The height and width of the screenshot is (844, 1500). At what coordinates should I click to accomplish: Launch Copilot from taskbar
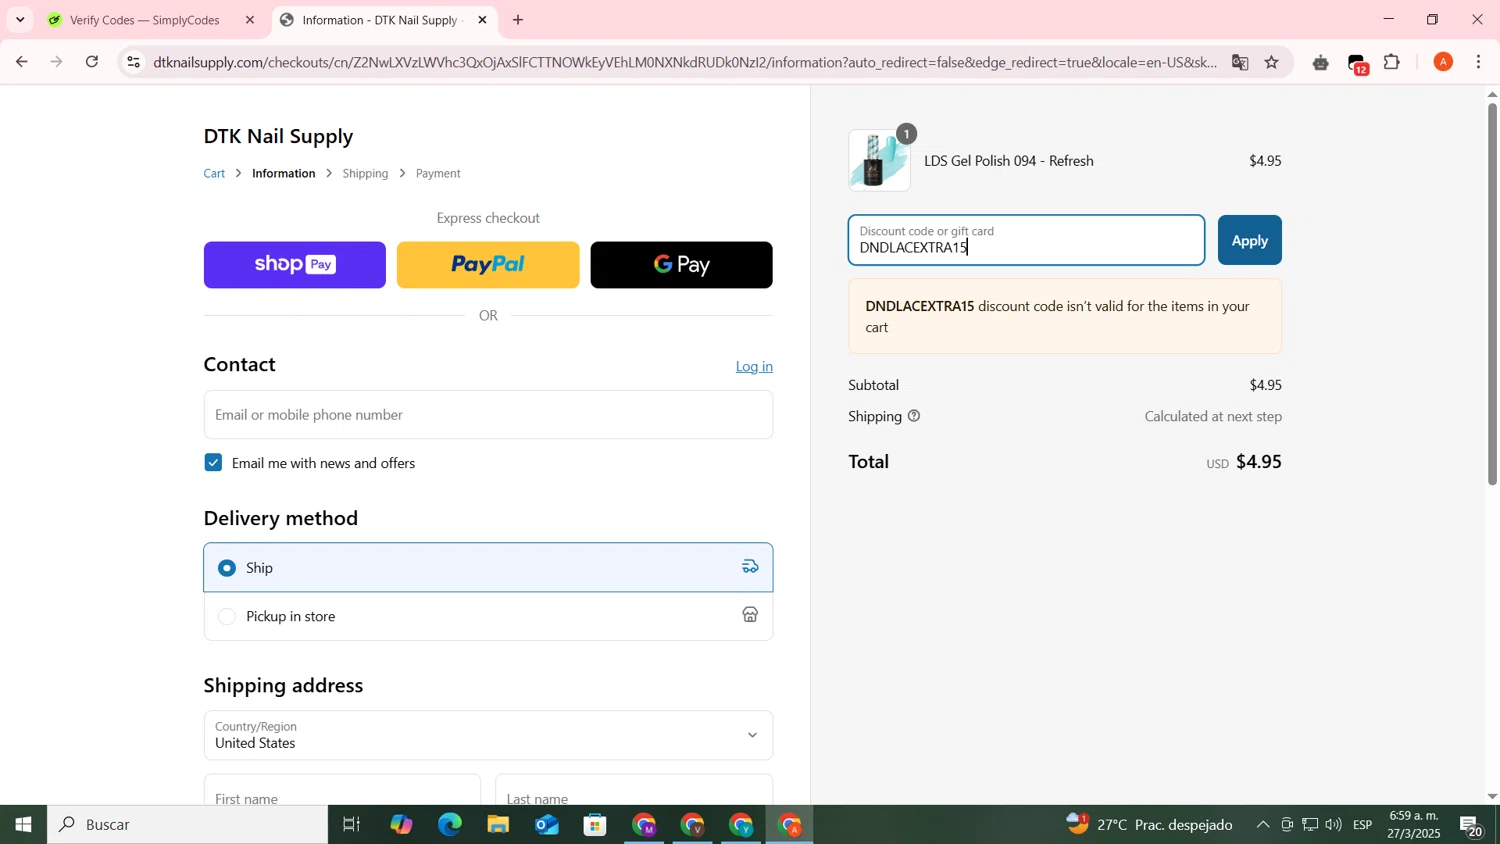coord(401,825)
